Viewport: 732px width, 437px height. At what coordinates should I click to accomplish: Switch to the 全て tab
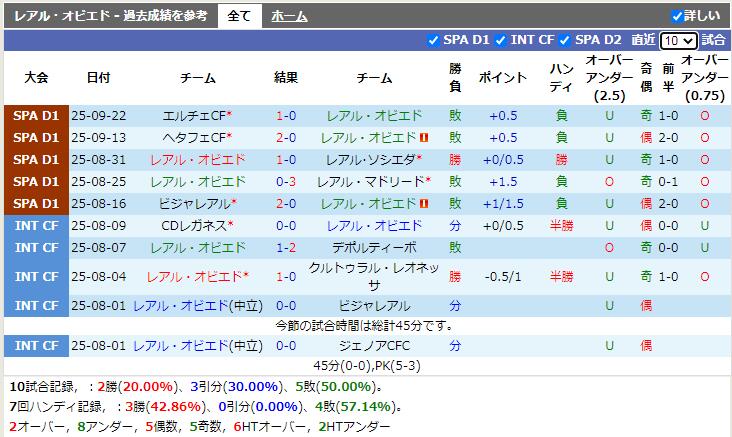click(239, 16)
